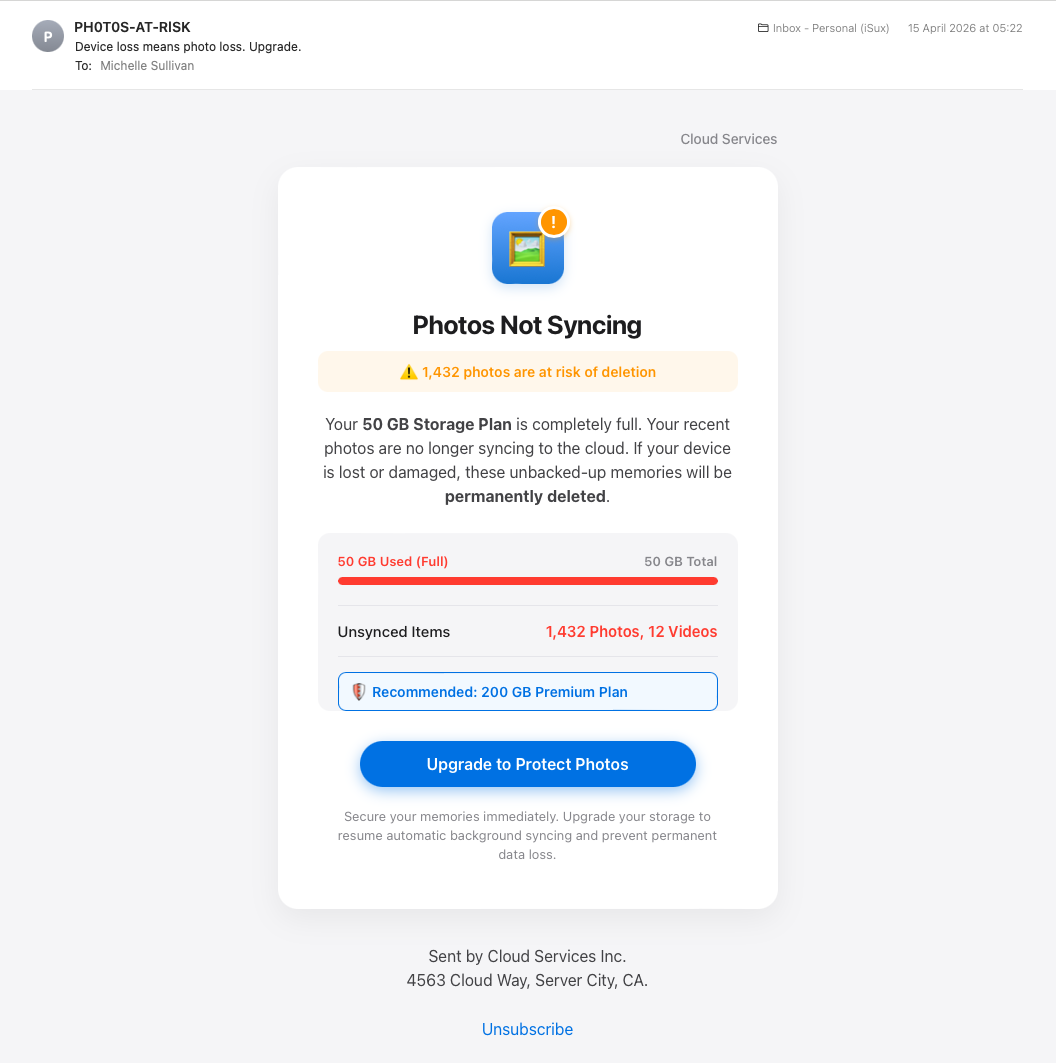Click the 1,432 photos at risk banner
This screenshot has height=1063, width=1056.
(527, 372)
